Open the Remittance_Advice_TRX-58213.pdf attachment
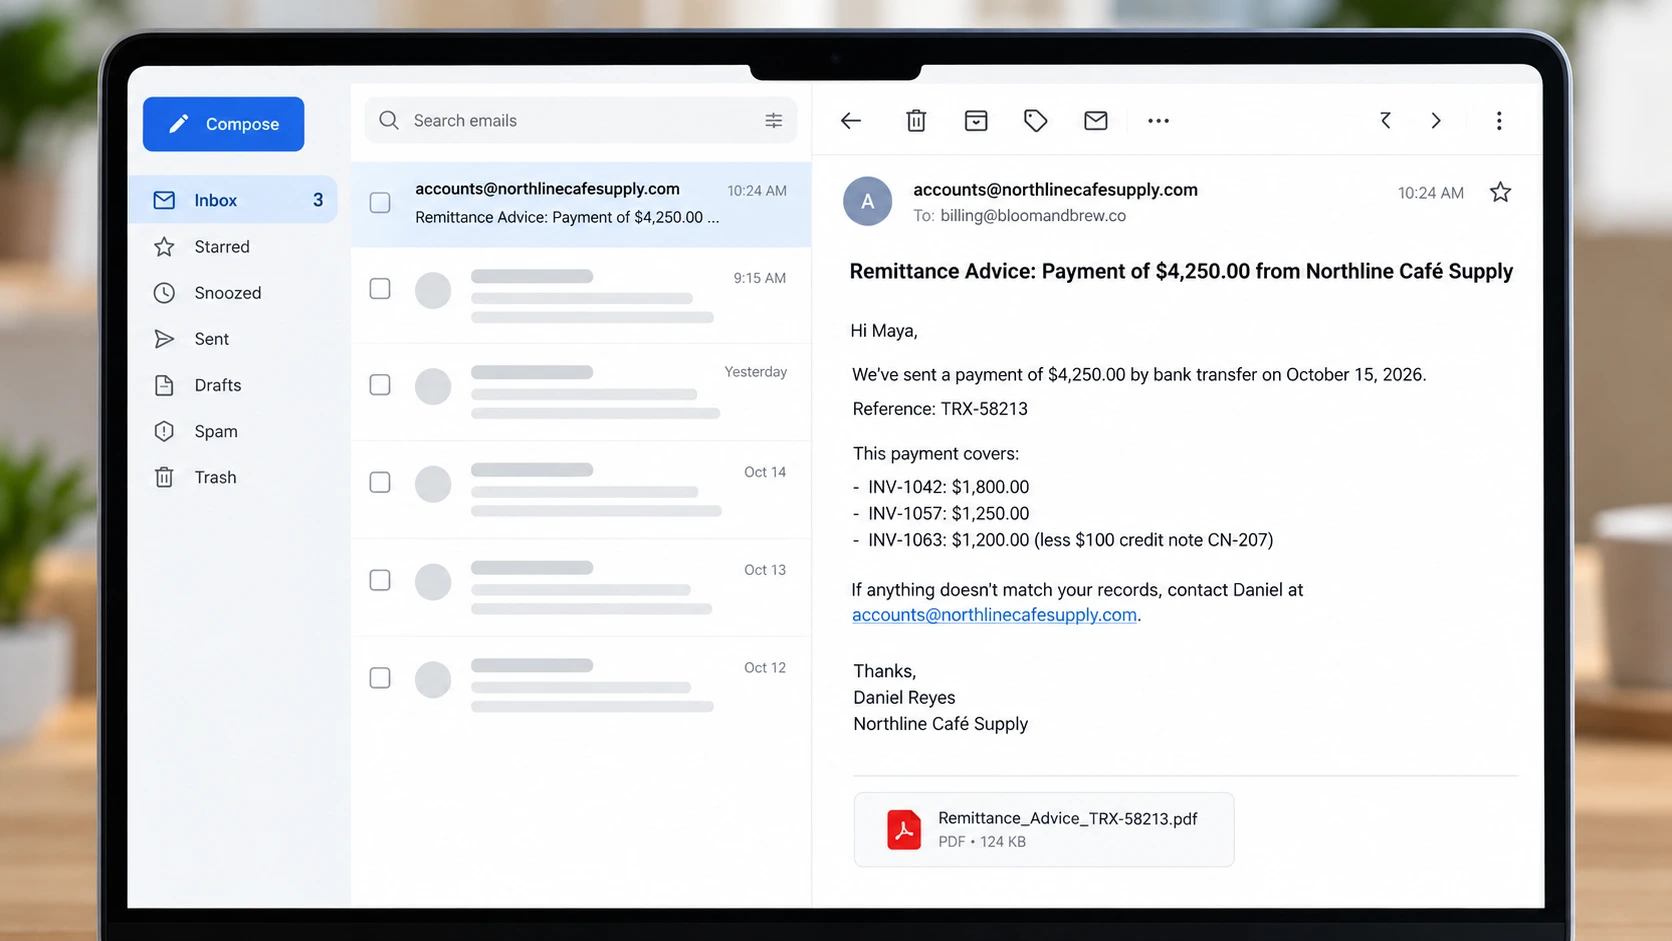The width and height of the screenshot is (1672, 941). pos(1044,830)
